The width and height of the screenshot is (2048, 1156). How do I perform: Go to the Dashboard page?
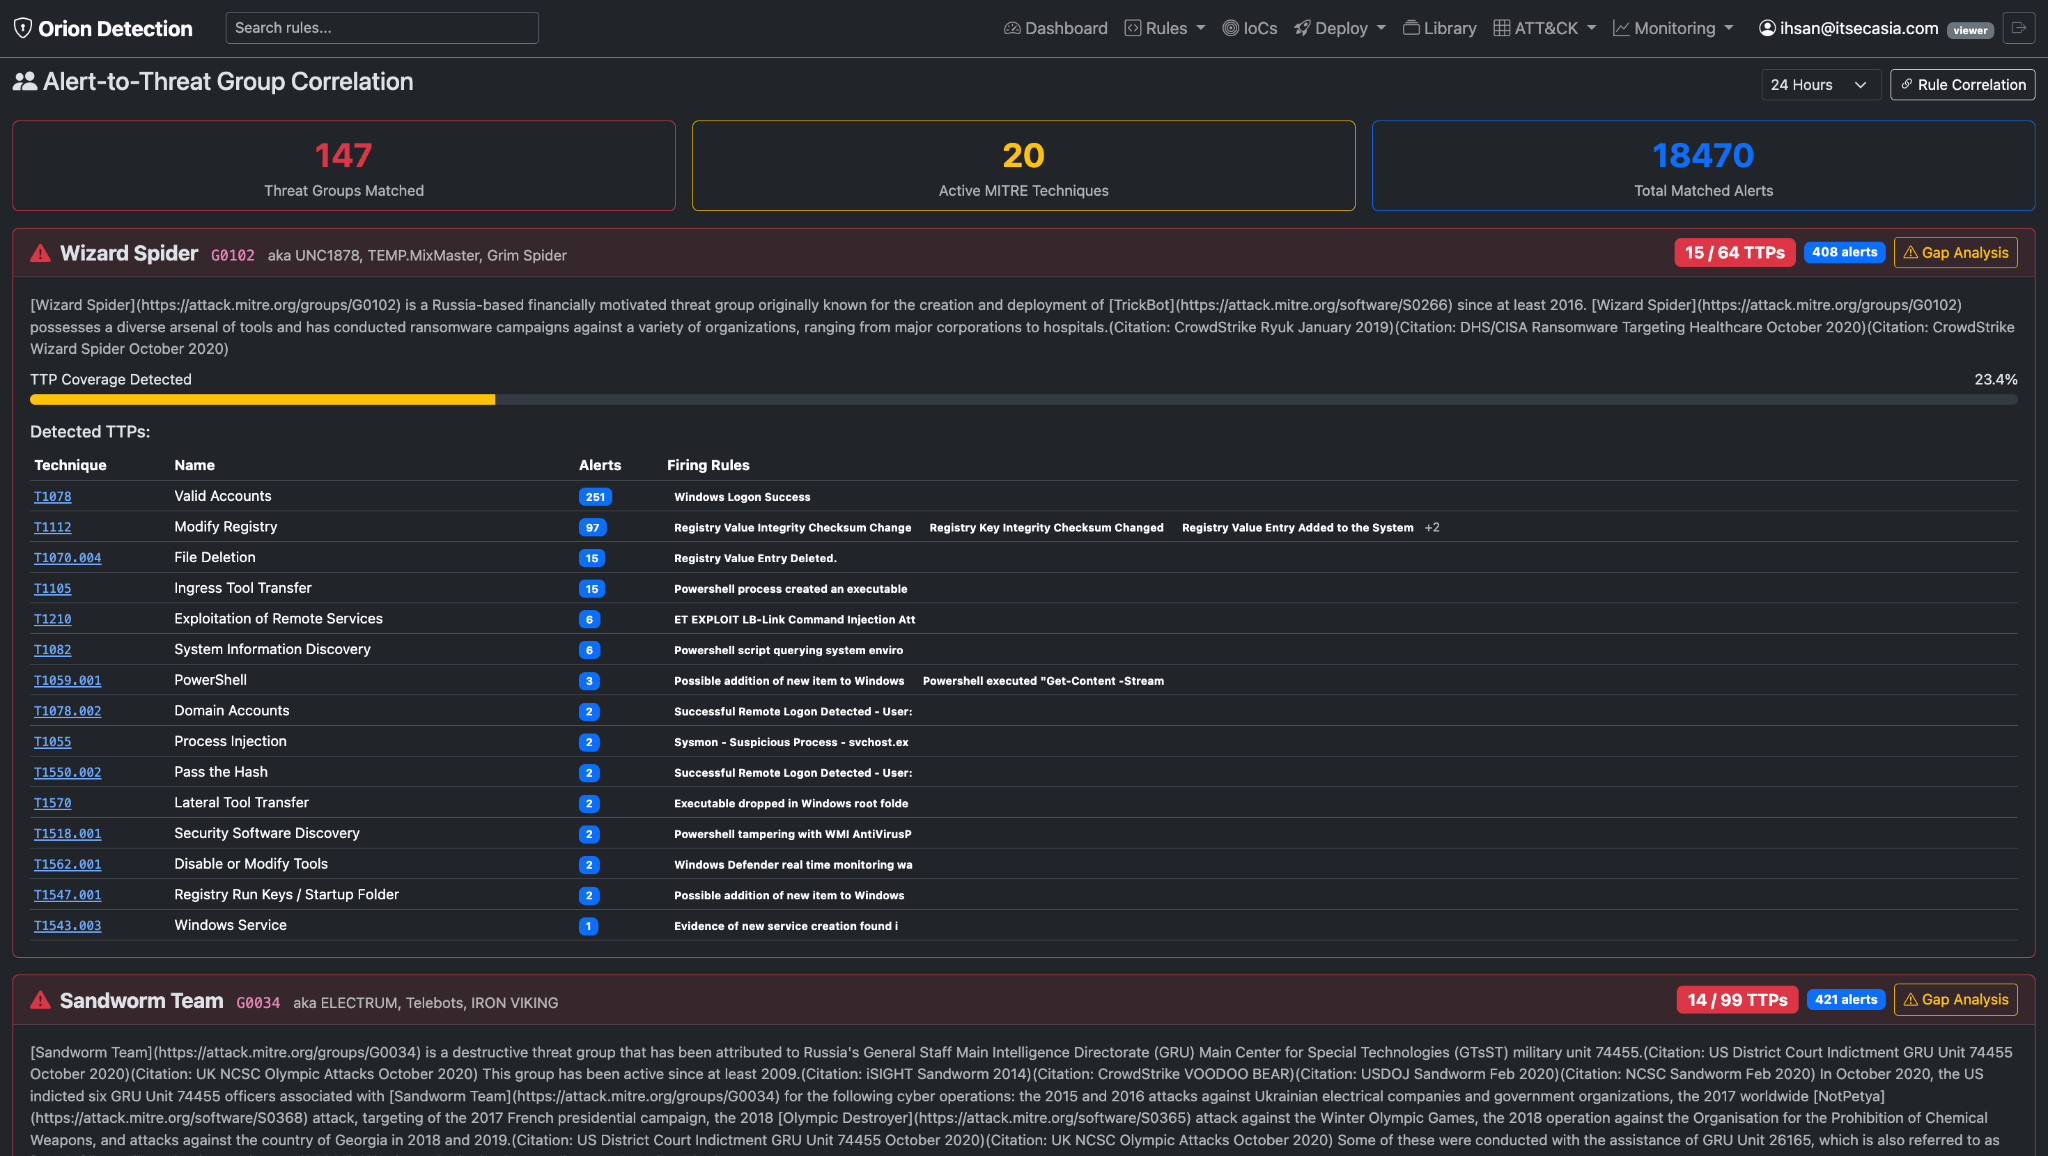(x=1055, y=28)
